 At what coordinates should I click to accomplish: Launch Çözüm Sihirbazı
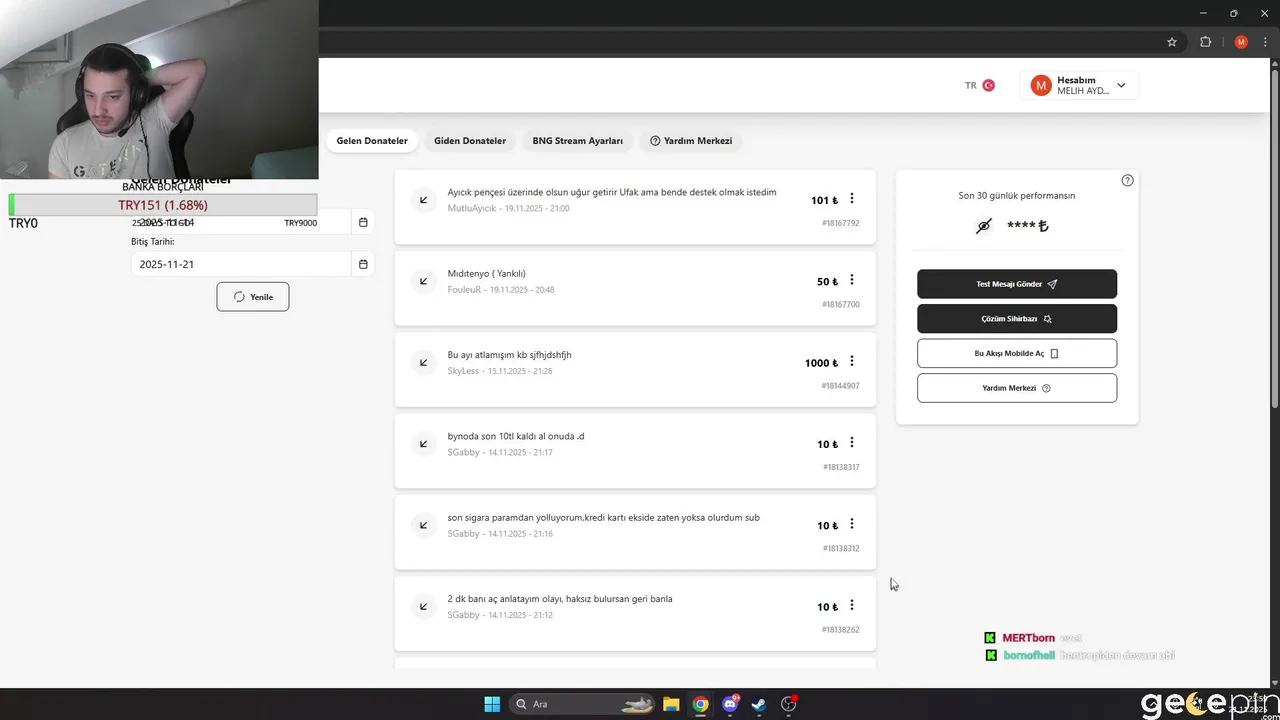[1017, 319]
